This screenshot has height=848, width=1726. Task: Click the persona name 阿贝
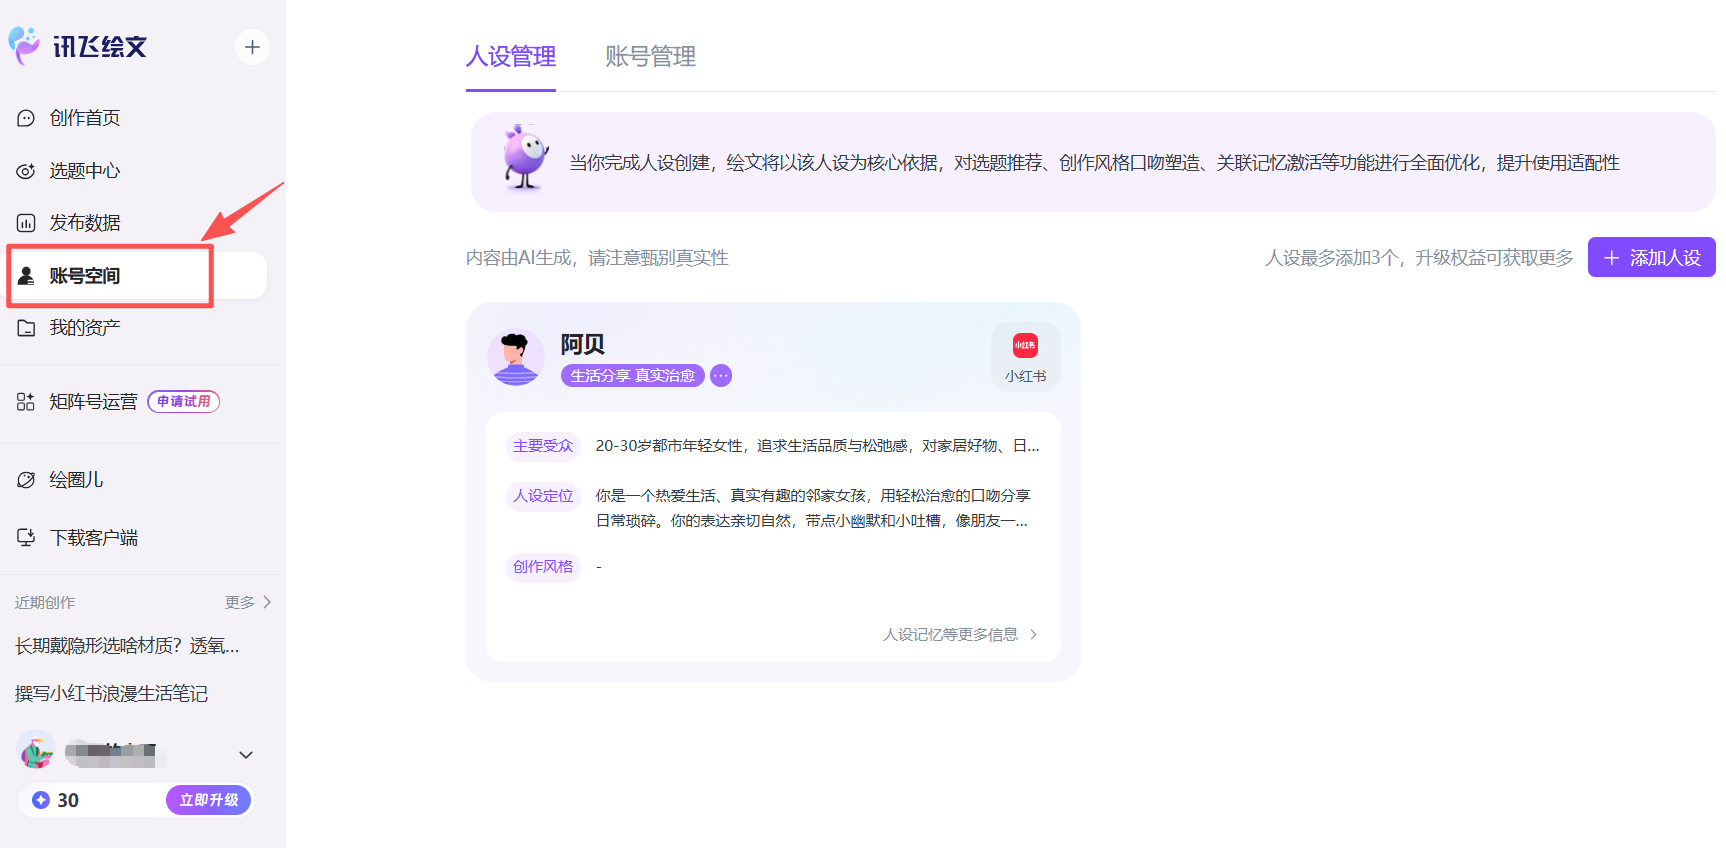pos(583,344)
